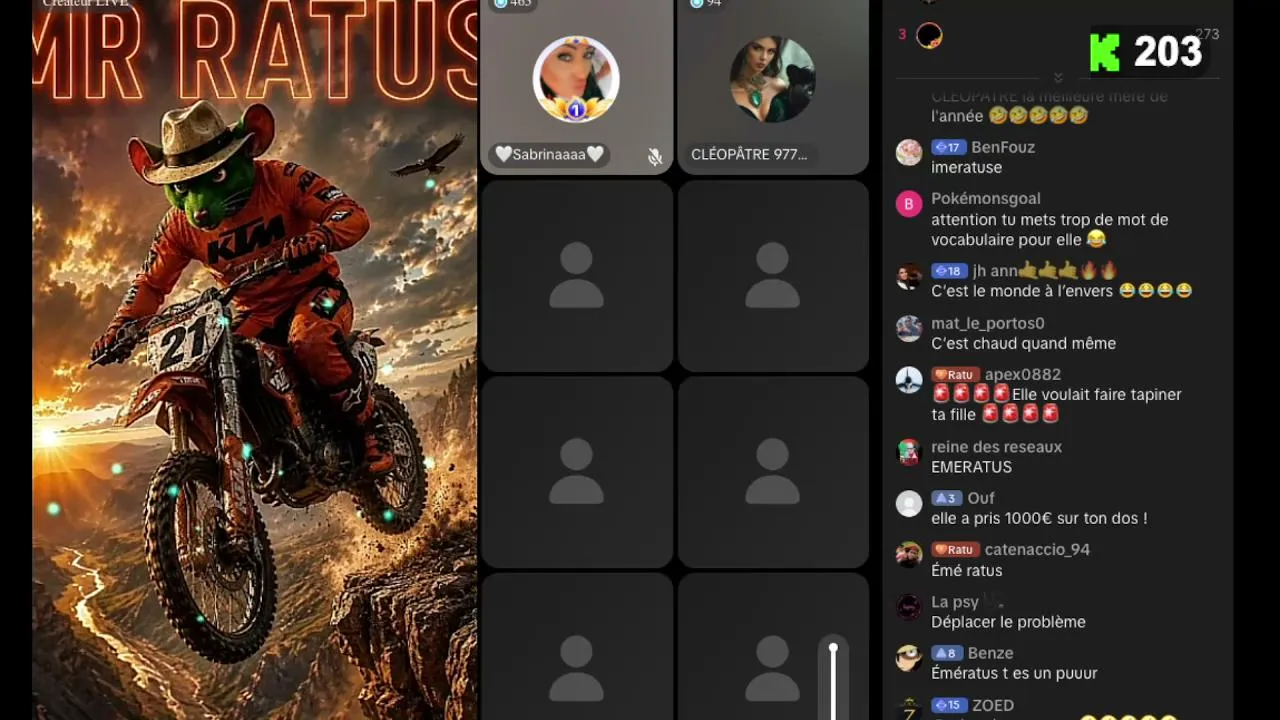The width and height of the screenshot is (1280, 720).
Task: Click the level 18 badge beside jh ann
Action: pyautogui.click(x=949, y=271)
